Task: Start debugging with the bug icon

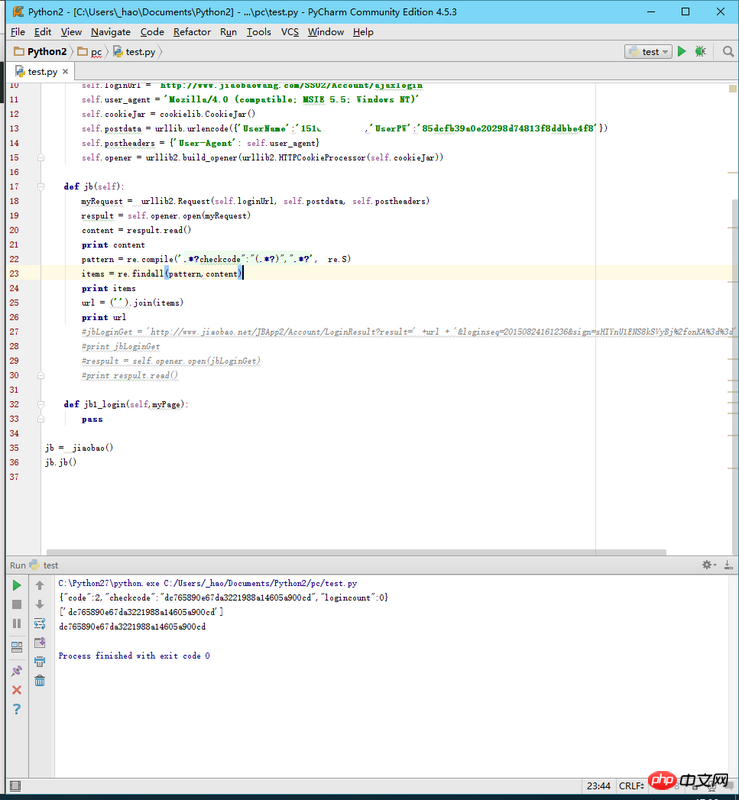Action: 700,51
